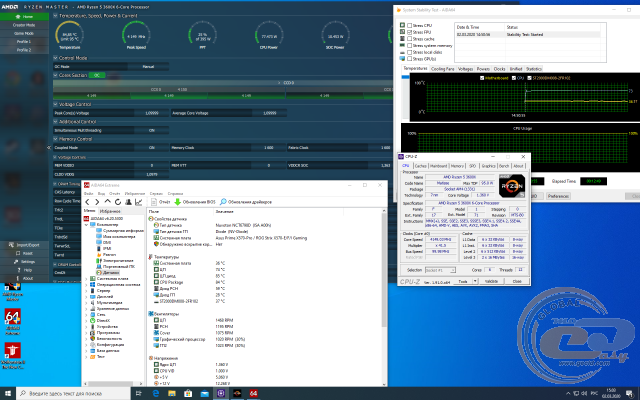Collapse the Cores Section in Ryzen Master
Image resolution: width=640 pixels, height=400 pixels.
[56, 75]
